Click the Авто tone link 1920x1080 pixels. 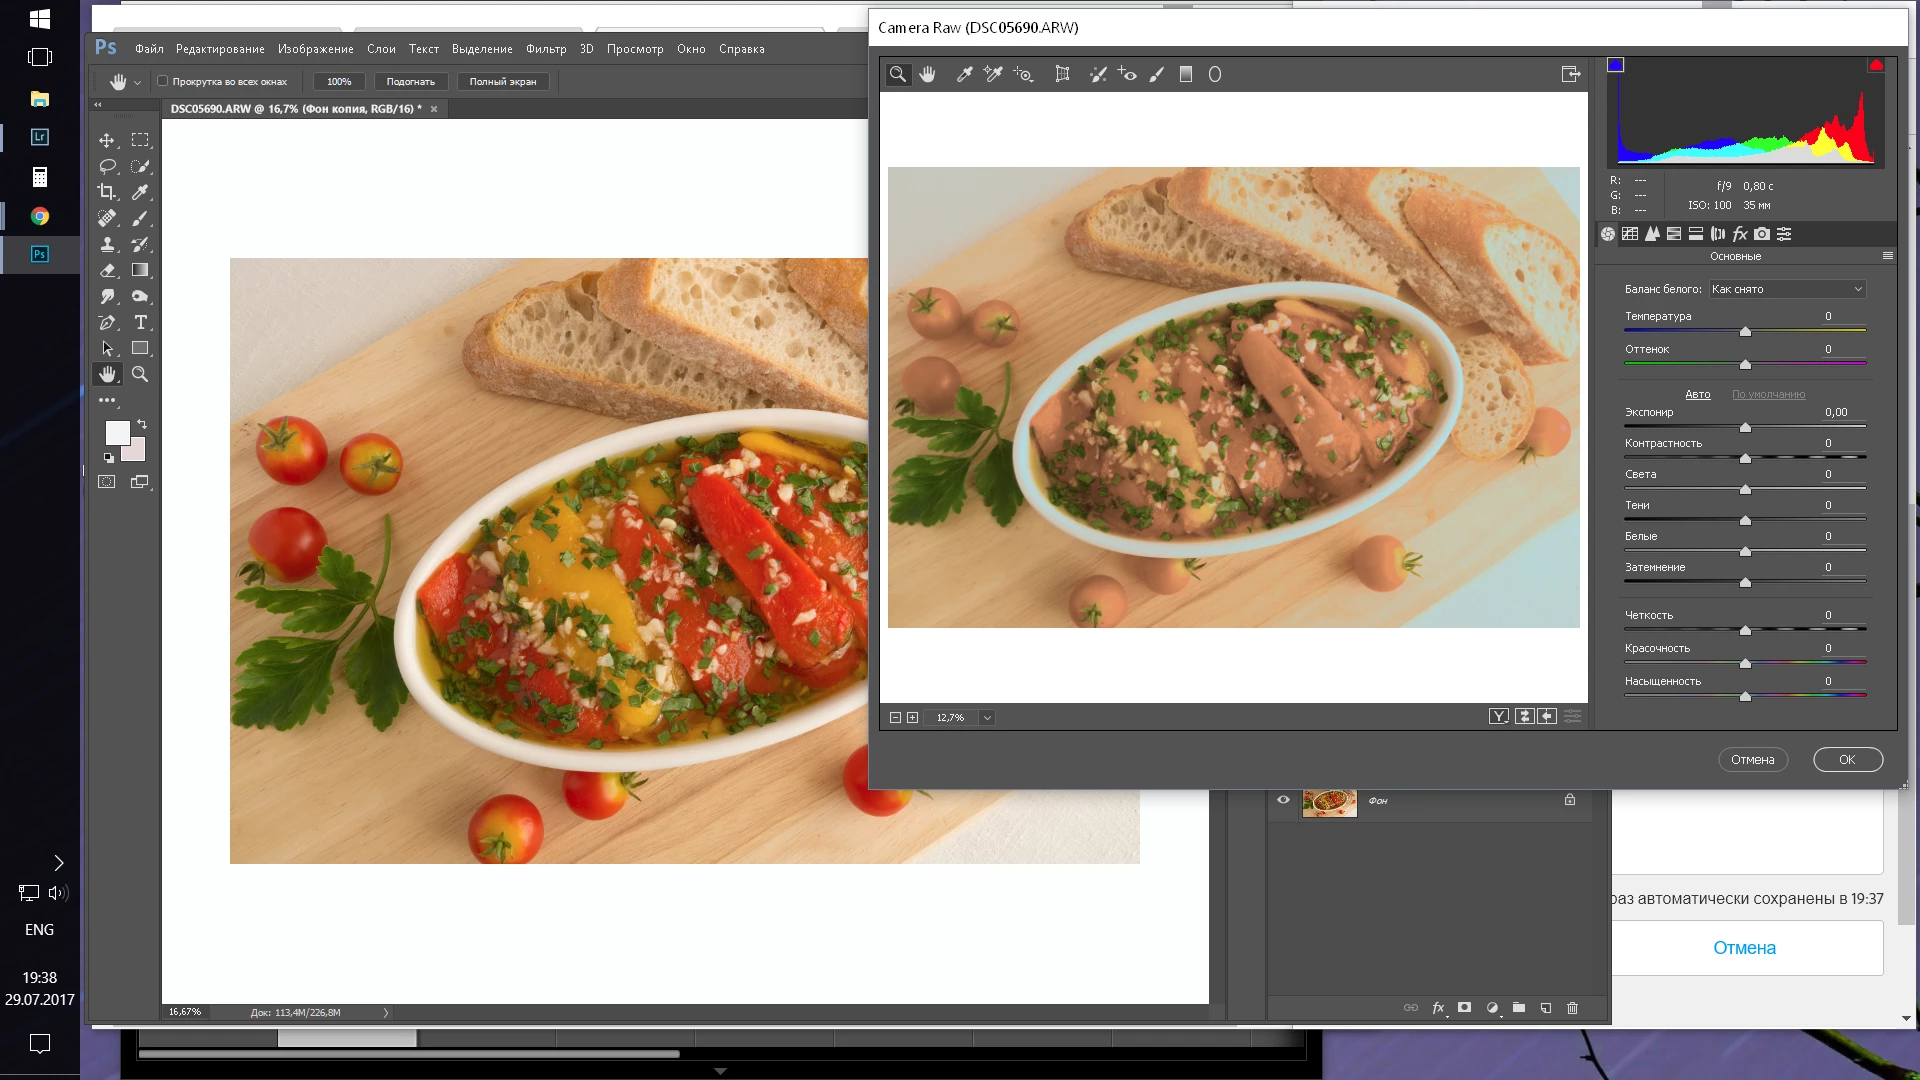tap(1697, 394)
